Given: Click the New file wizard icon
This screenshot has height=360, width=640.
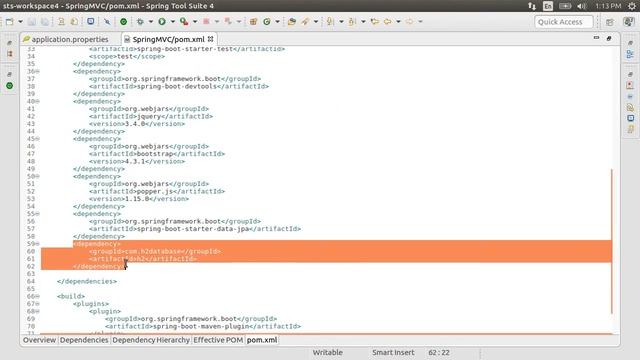Looking at the screenshot, I should (x=10, y=22).
